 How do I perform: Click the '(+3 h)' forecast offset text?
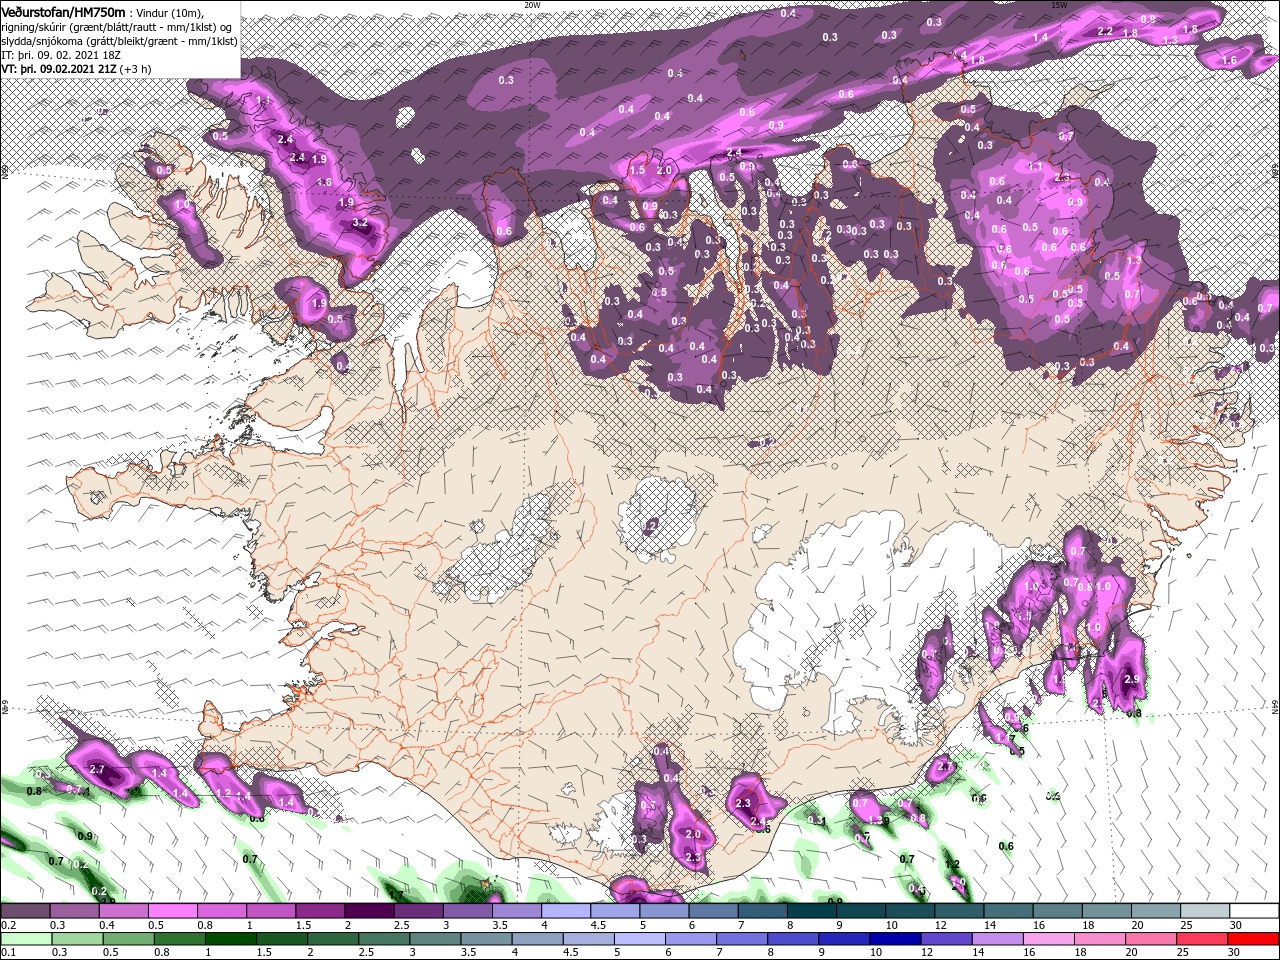136,69
